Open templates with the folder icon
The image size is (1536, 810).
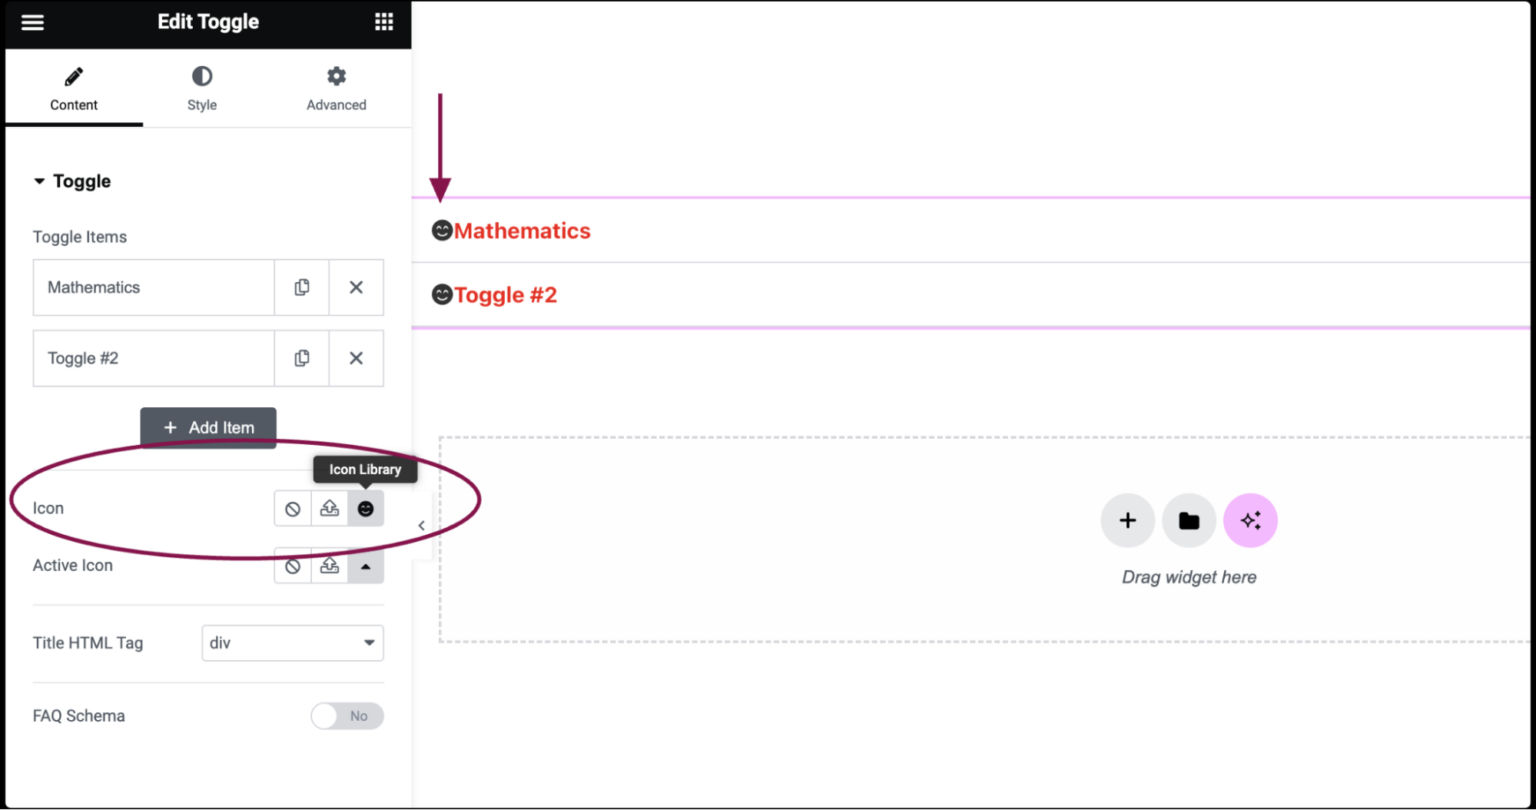click(x=1189, y=520)
